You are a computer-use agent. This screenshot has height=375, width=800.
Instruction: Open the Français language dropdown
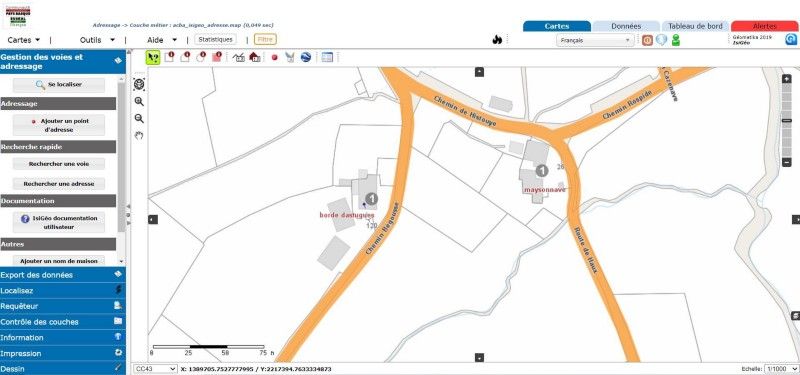click(x=595, y=40)
